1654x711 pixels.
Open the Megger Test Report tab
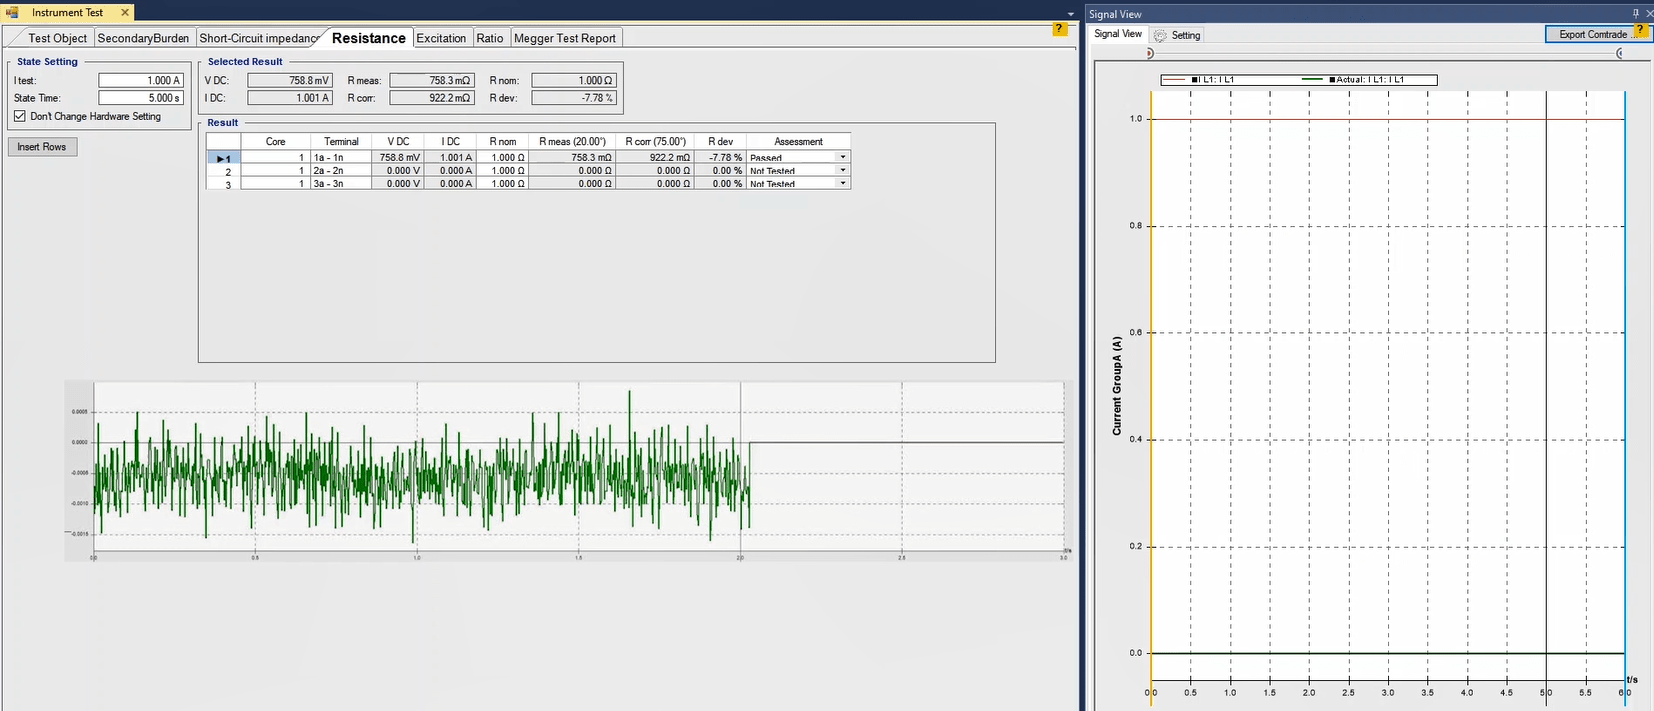(x=565, y=38)
